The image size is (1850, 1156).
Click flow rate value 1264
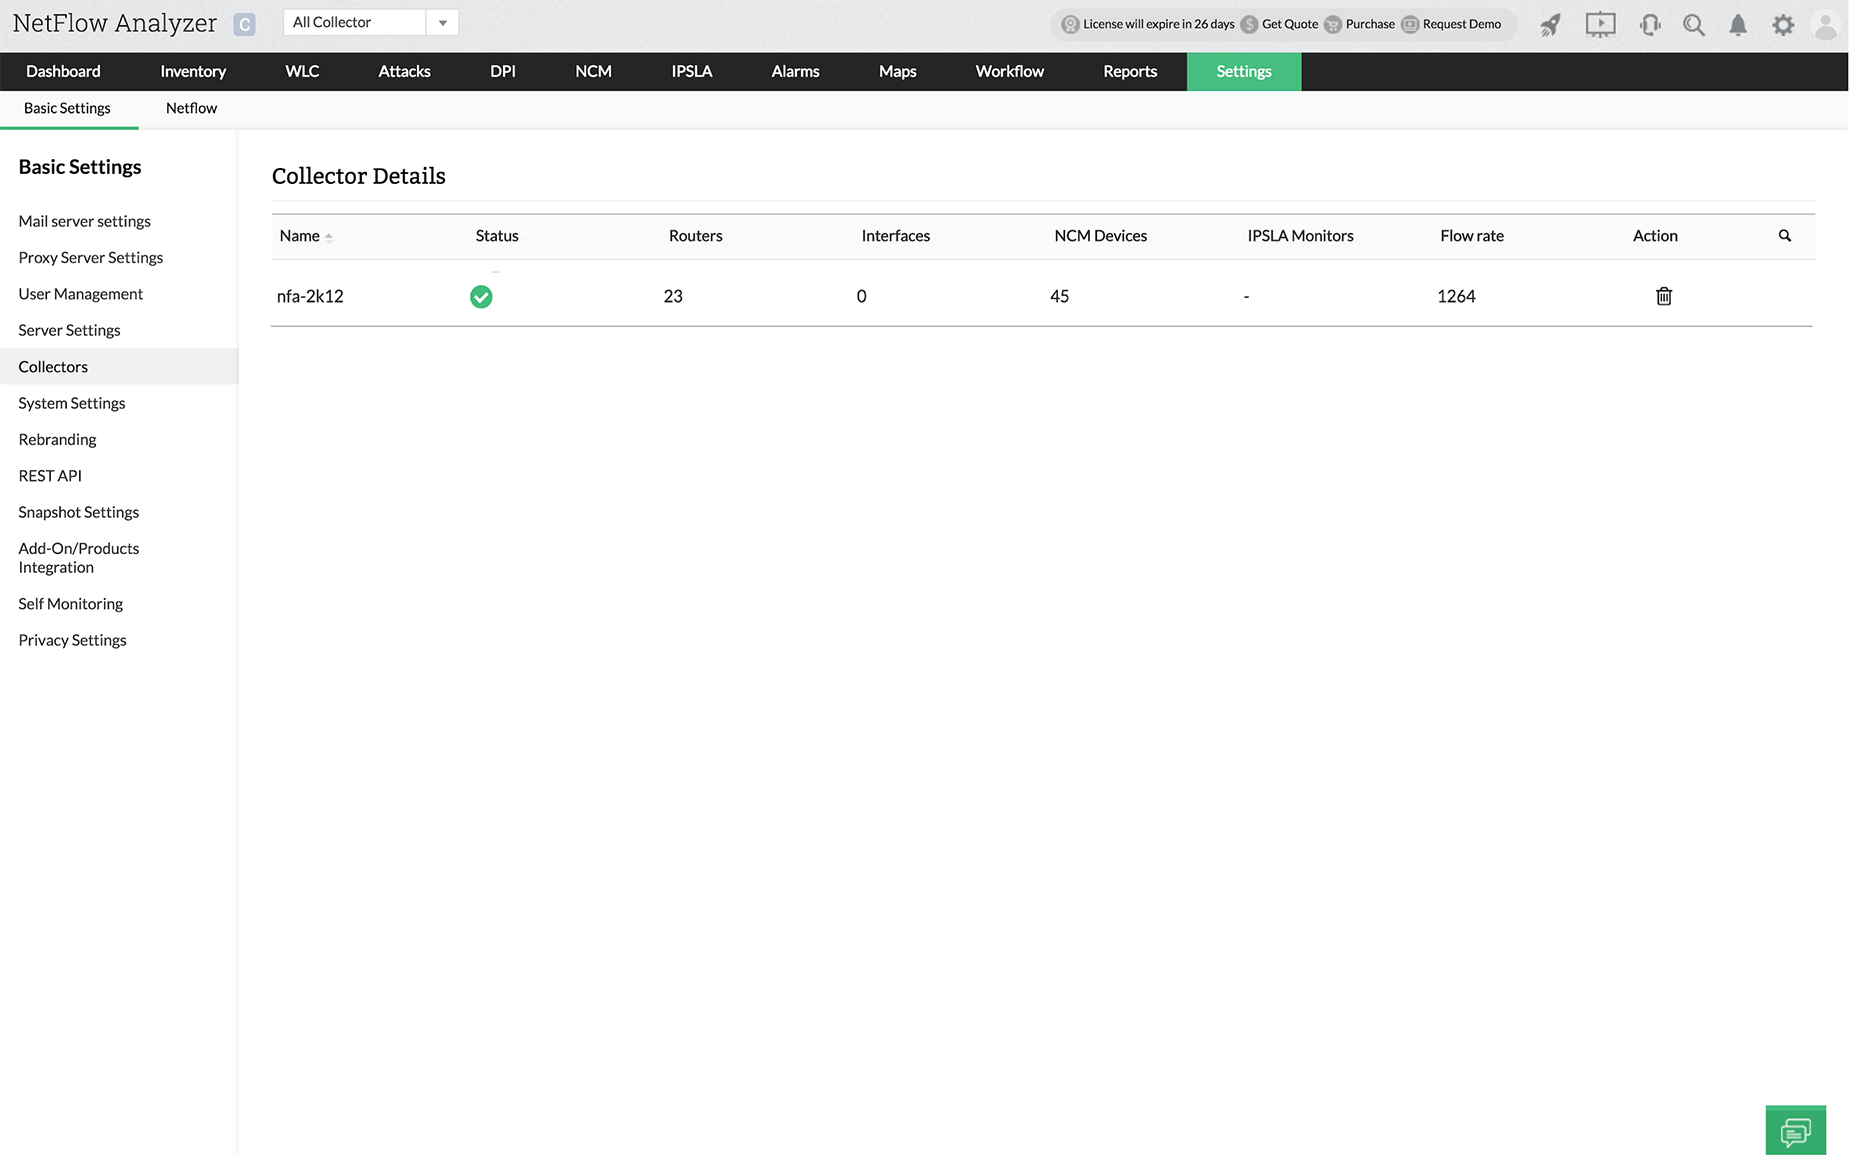1456,296
